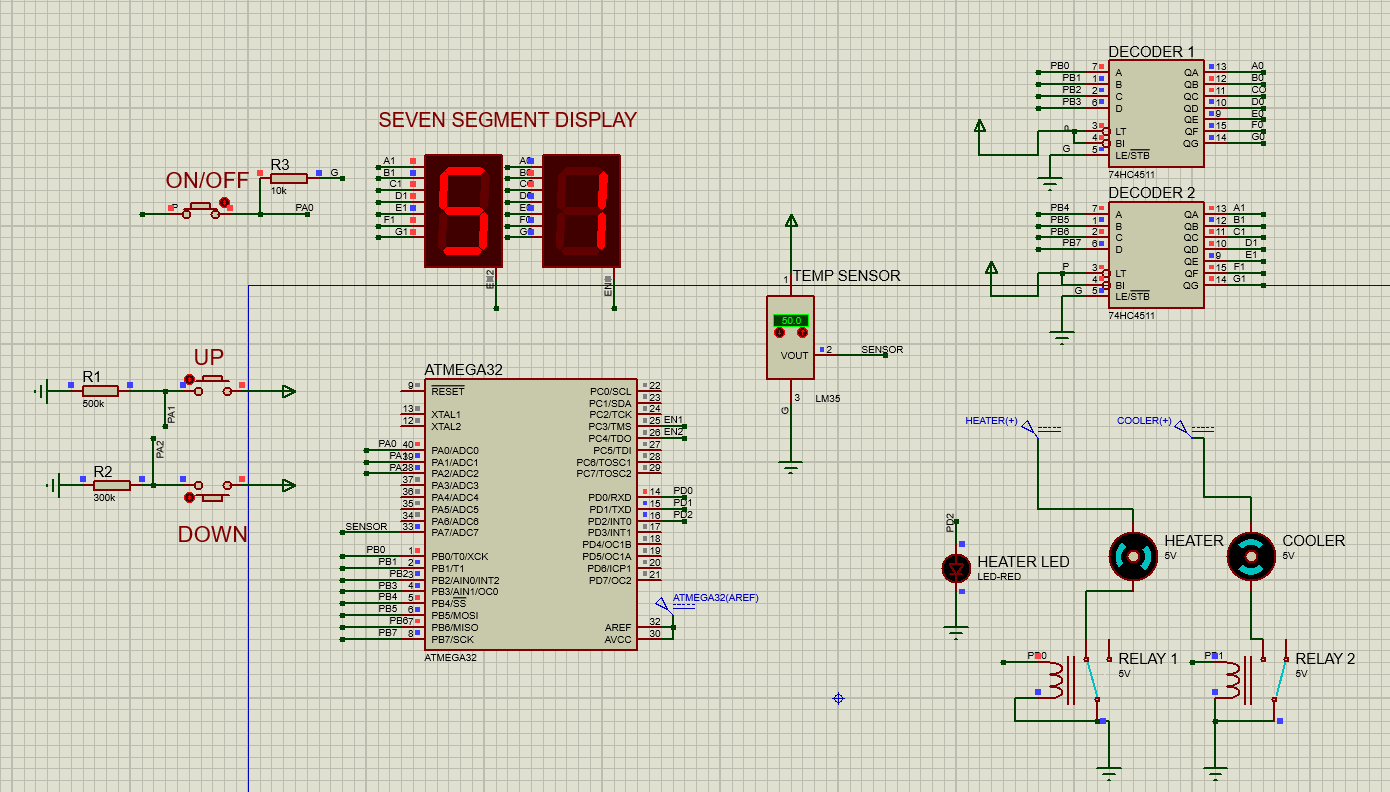Click the RESET pin label on ATMEGA32
This screenshot has height=792, width=1390.
(448, 391)
